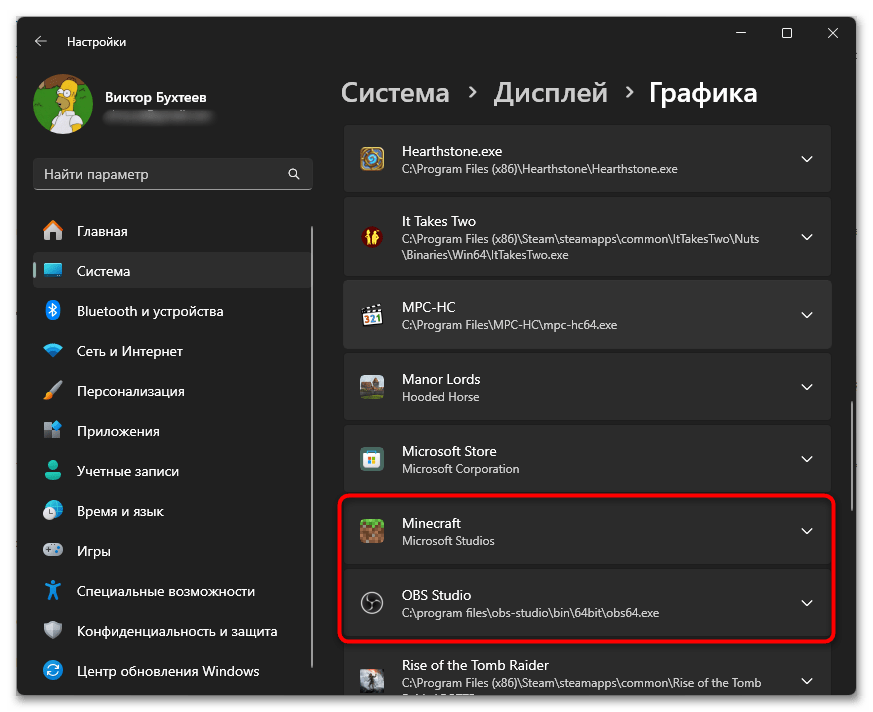
Task: Click the Microsoft Studios publisher text
Action: (448, 541)
